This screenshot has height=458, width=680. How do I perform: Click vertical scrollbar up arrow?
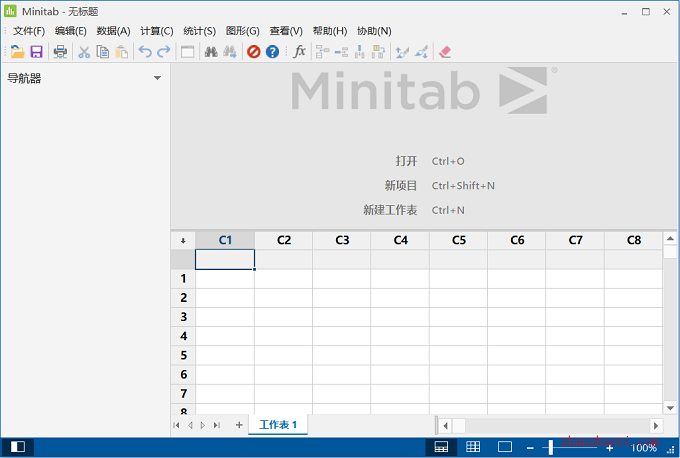670,239
